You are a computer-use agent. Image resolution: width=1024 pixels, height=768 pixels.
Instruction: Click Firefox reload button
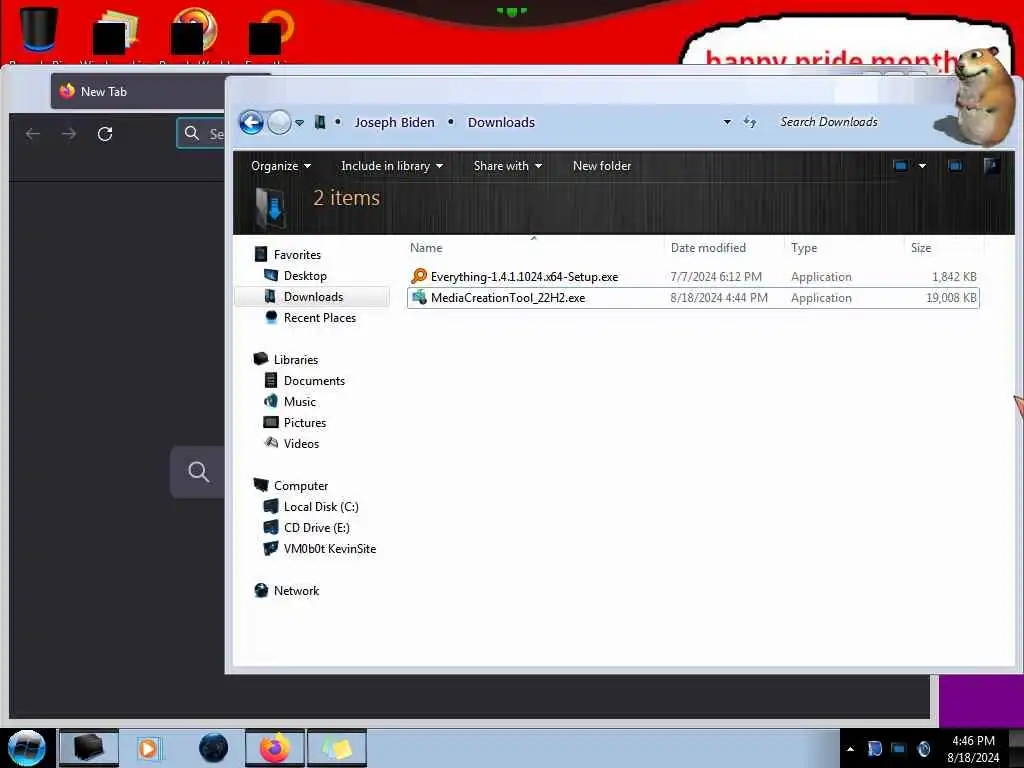105,134
